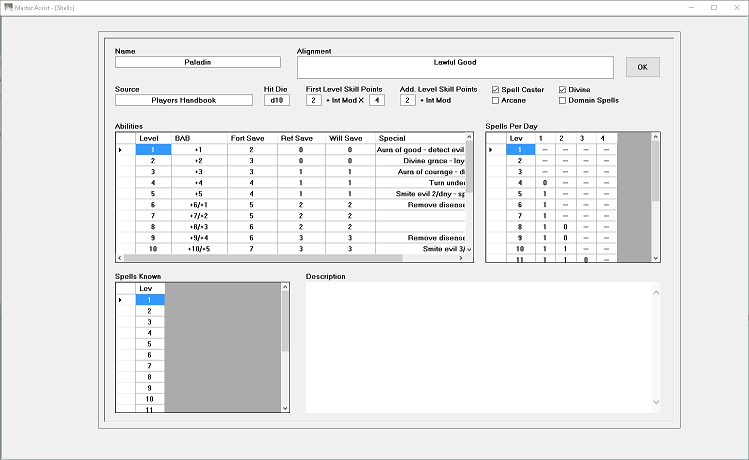749x460 pixels.
Task: Click Add. Level Skill Points value field
Action: [x=407, y=100]
